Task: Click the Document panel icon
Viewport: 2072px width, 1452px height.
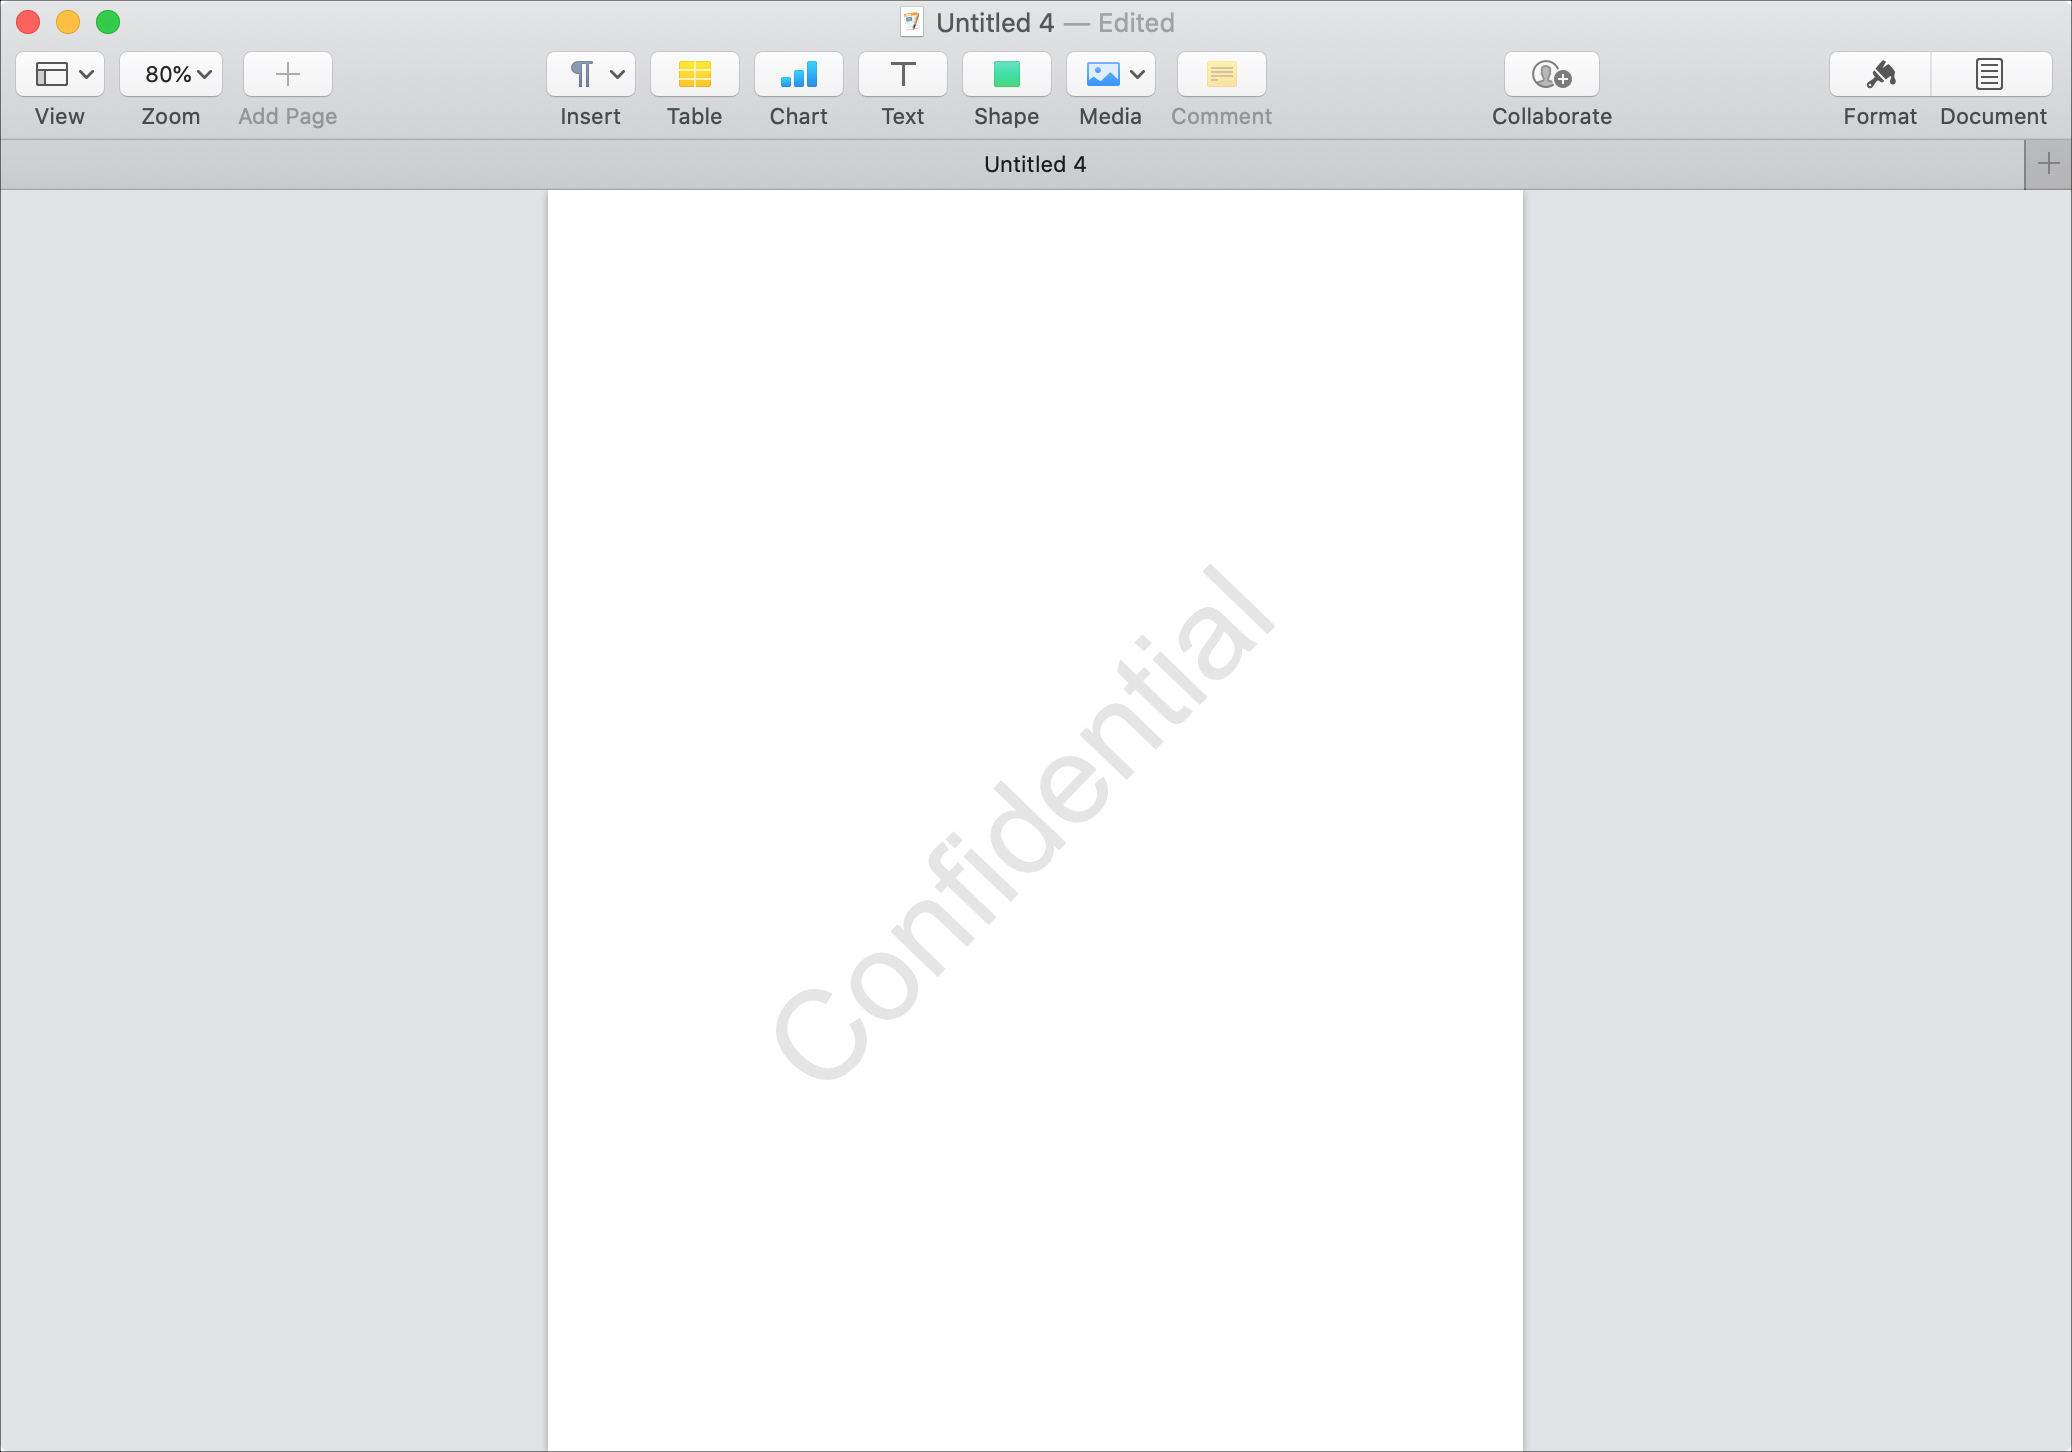Action: click(x=1989, y=72)
